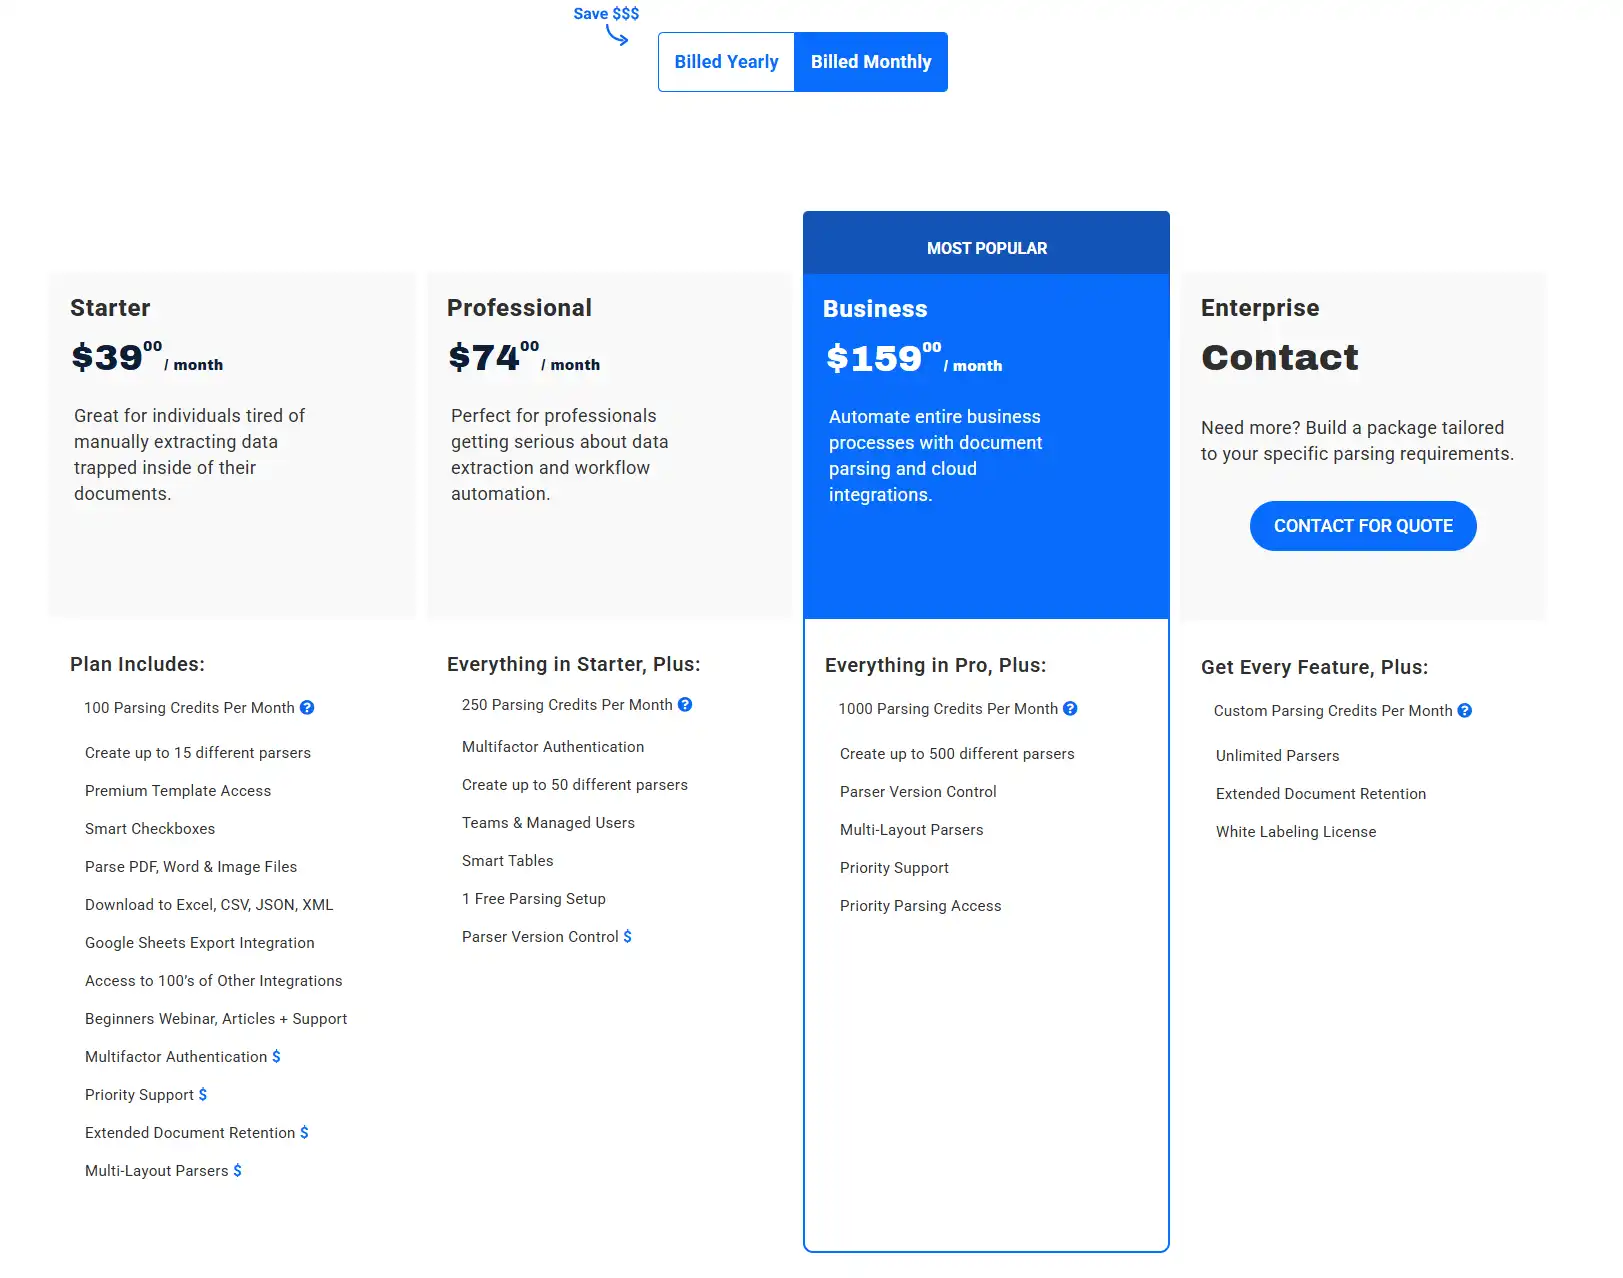The width and height of the screenshot is (1623, 1278).
Task: Click dollar icon next to Multifactor Authentication in Starter
Action: pos(276,1057)
